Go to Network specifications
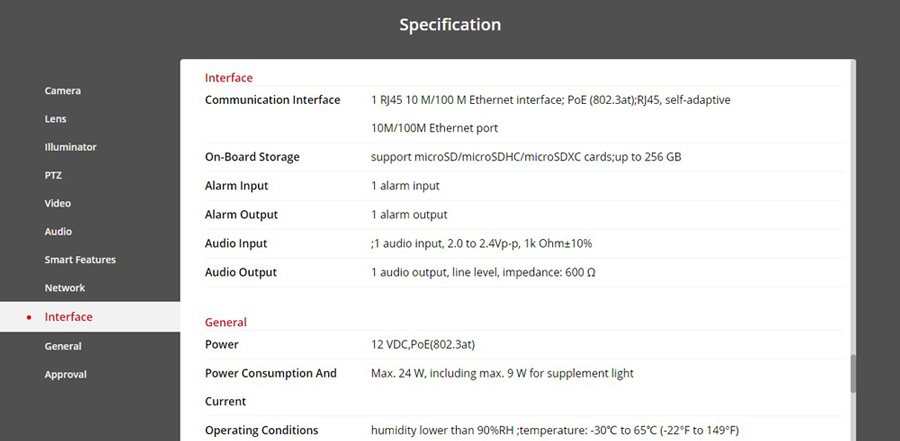 pos(65,288)
